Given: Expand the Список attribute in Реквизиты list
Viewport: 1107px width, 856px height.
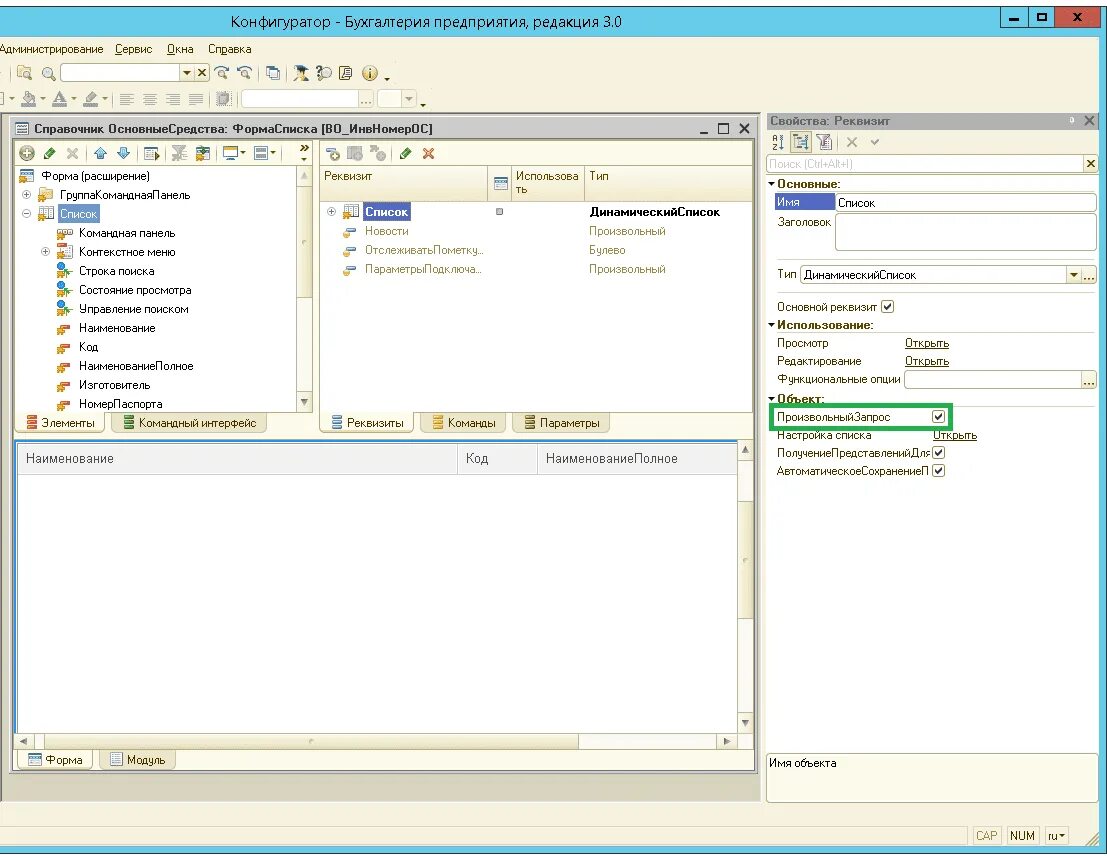Looking at the screenshot, I should point(331,211).
